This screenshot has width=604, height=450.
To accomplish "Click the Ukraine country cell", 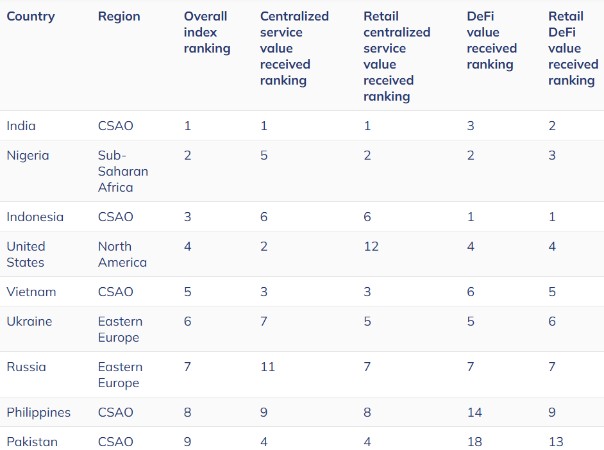I will point(29,321).
